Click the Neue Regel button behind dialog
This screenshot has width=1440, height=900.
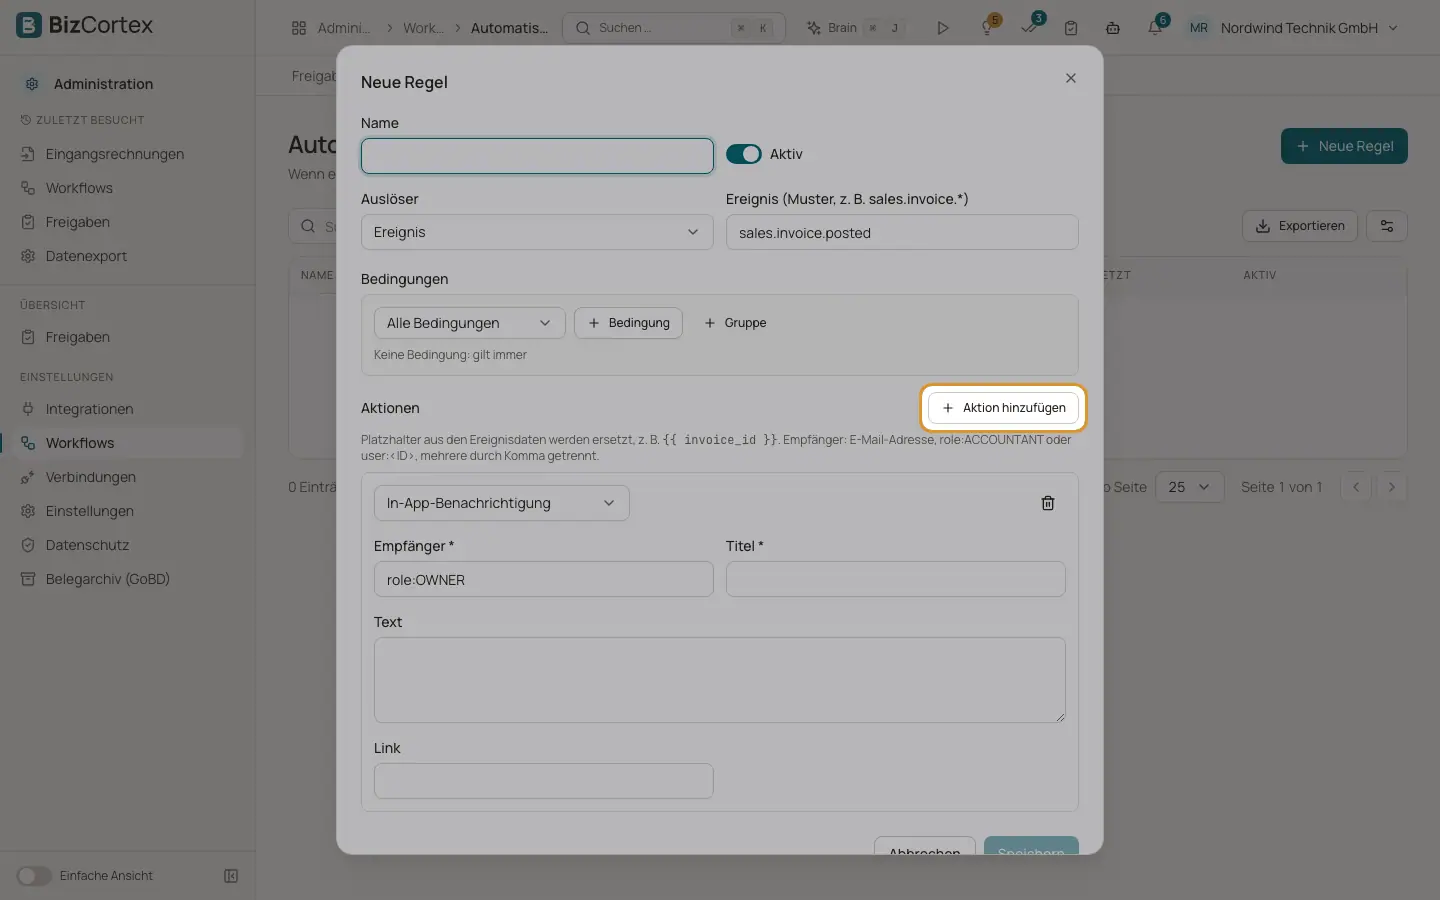pyautogui.click(x=1344, y=146)
